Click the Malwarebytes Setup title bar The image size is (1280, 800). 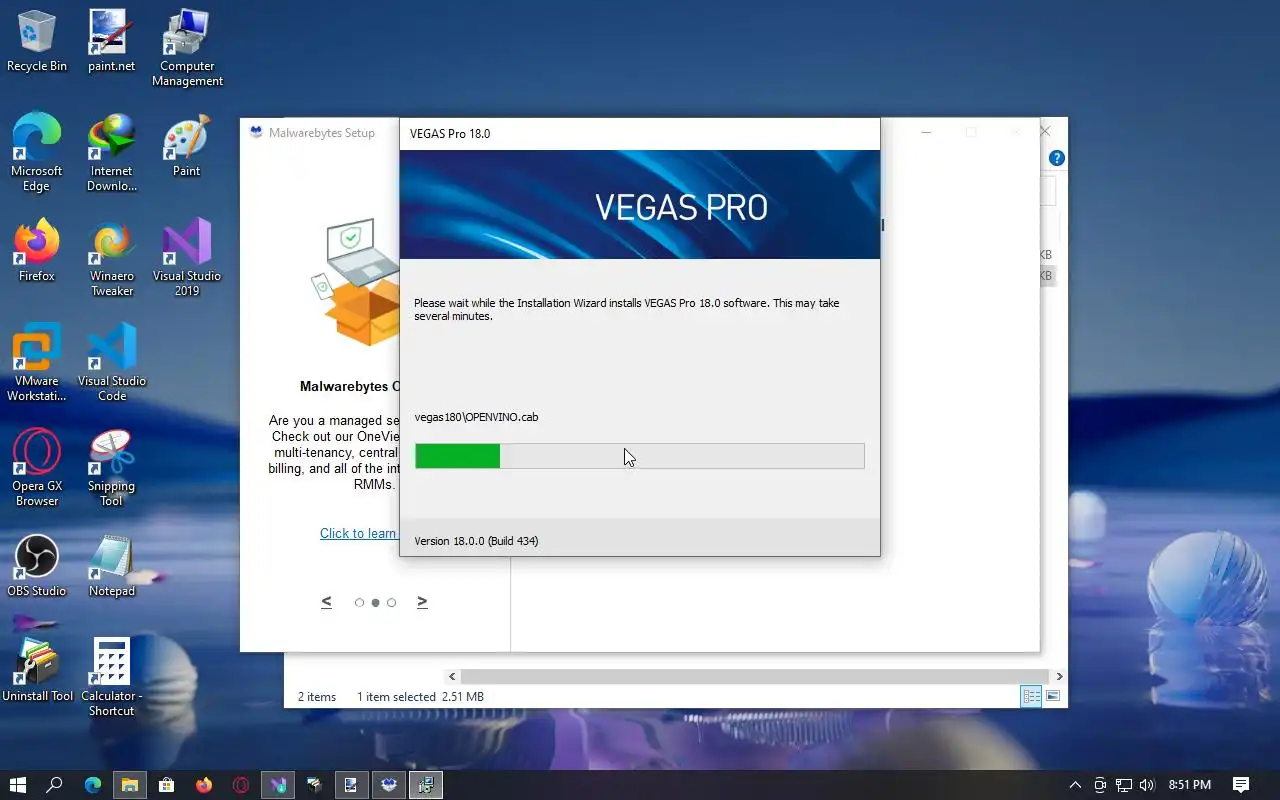[320, 132]
